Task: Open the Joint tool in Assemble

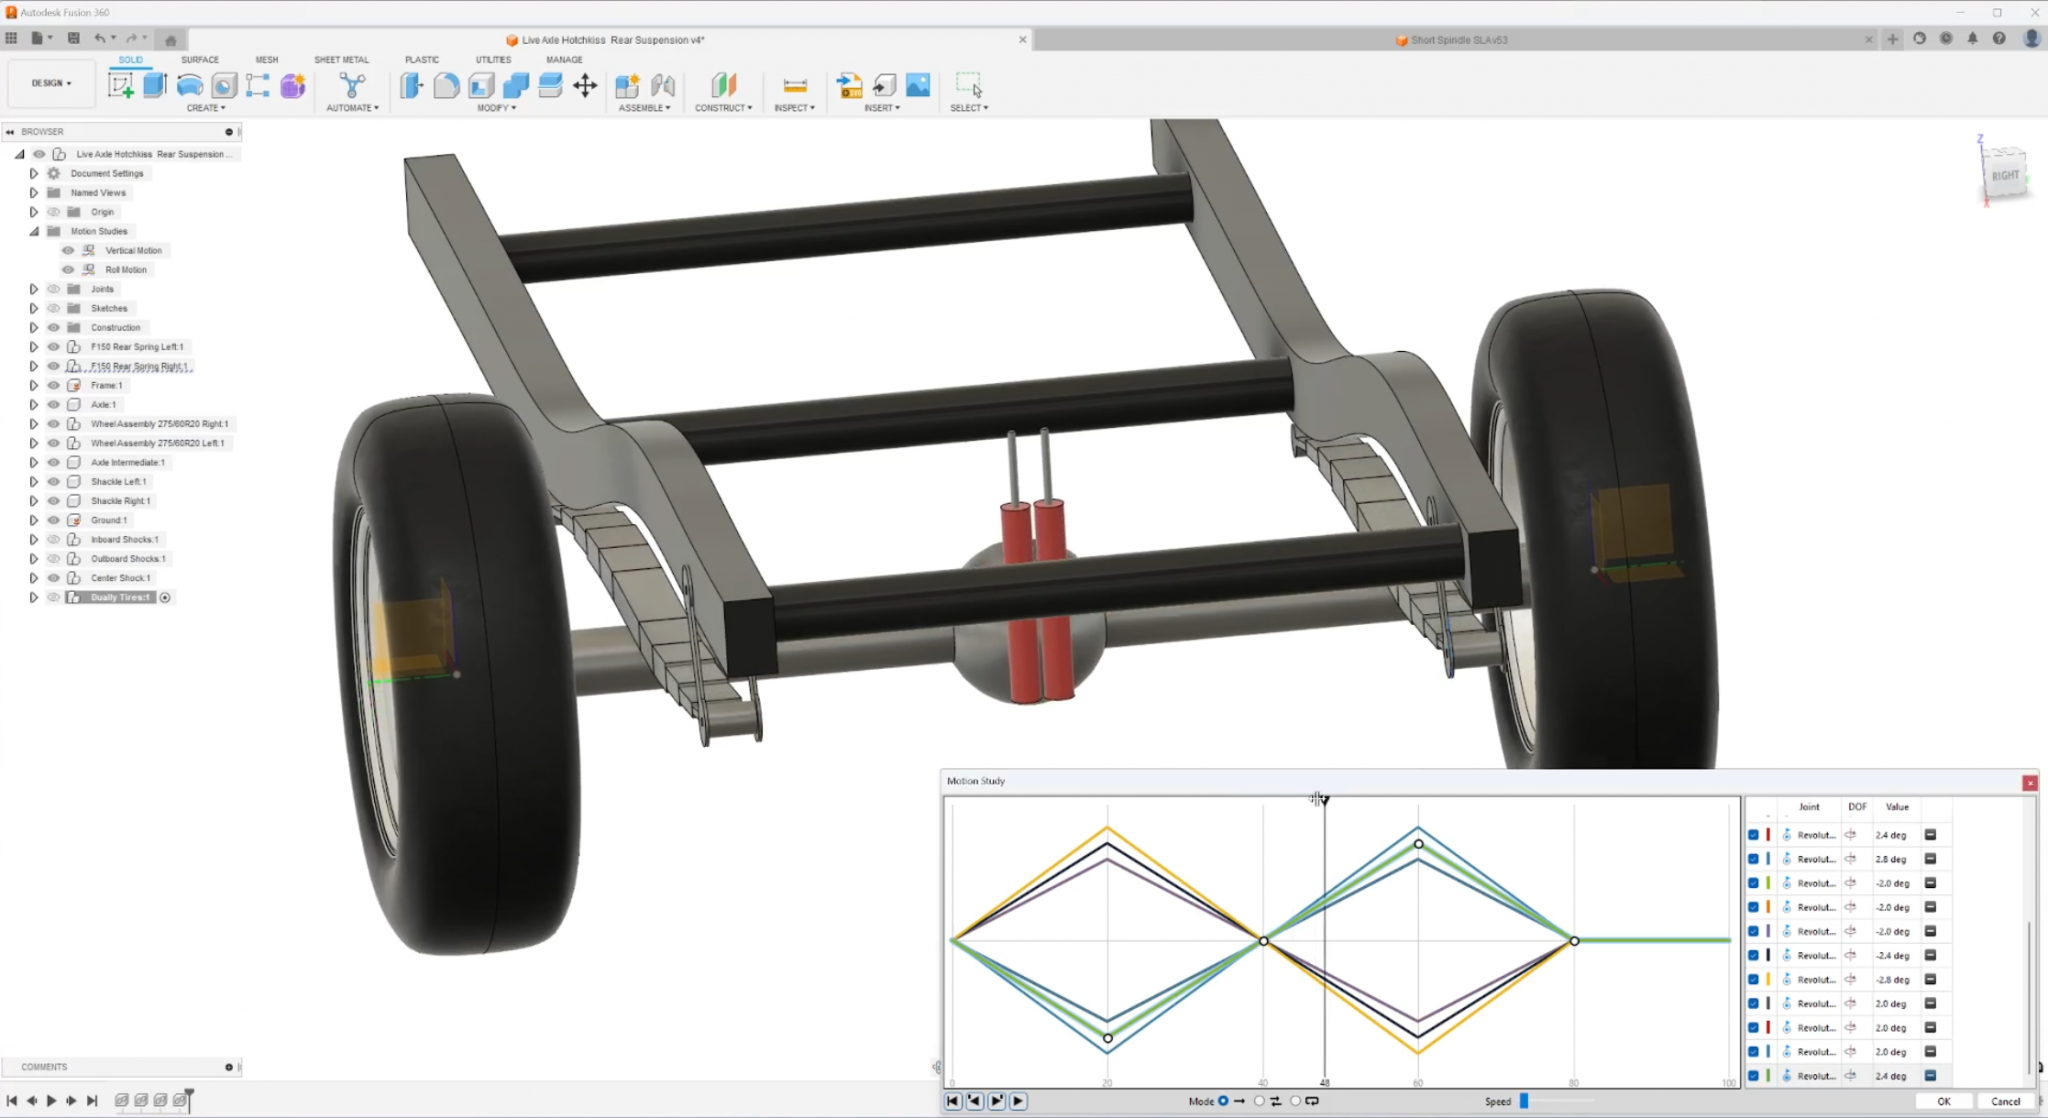Action: coord(663,85)
